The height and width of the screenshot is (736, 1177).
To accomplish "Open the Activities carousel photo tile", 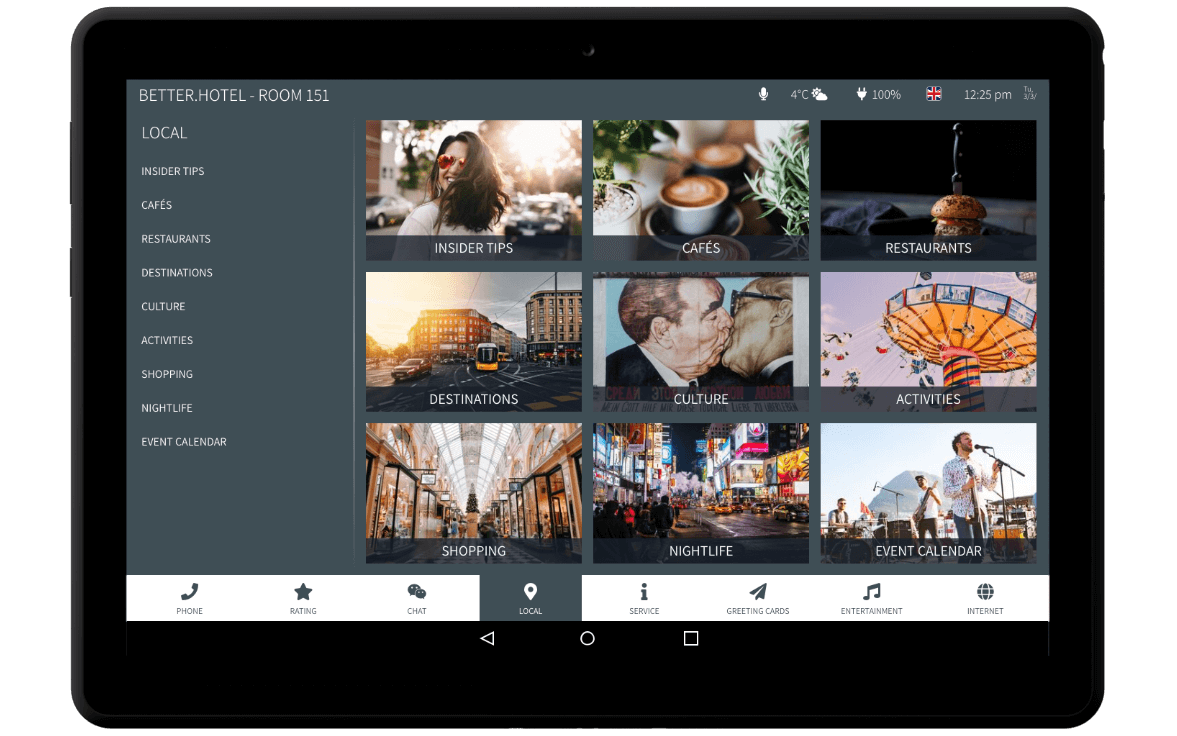I will click(x=929, y=342).
